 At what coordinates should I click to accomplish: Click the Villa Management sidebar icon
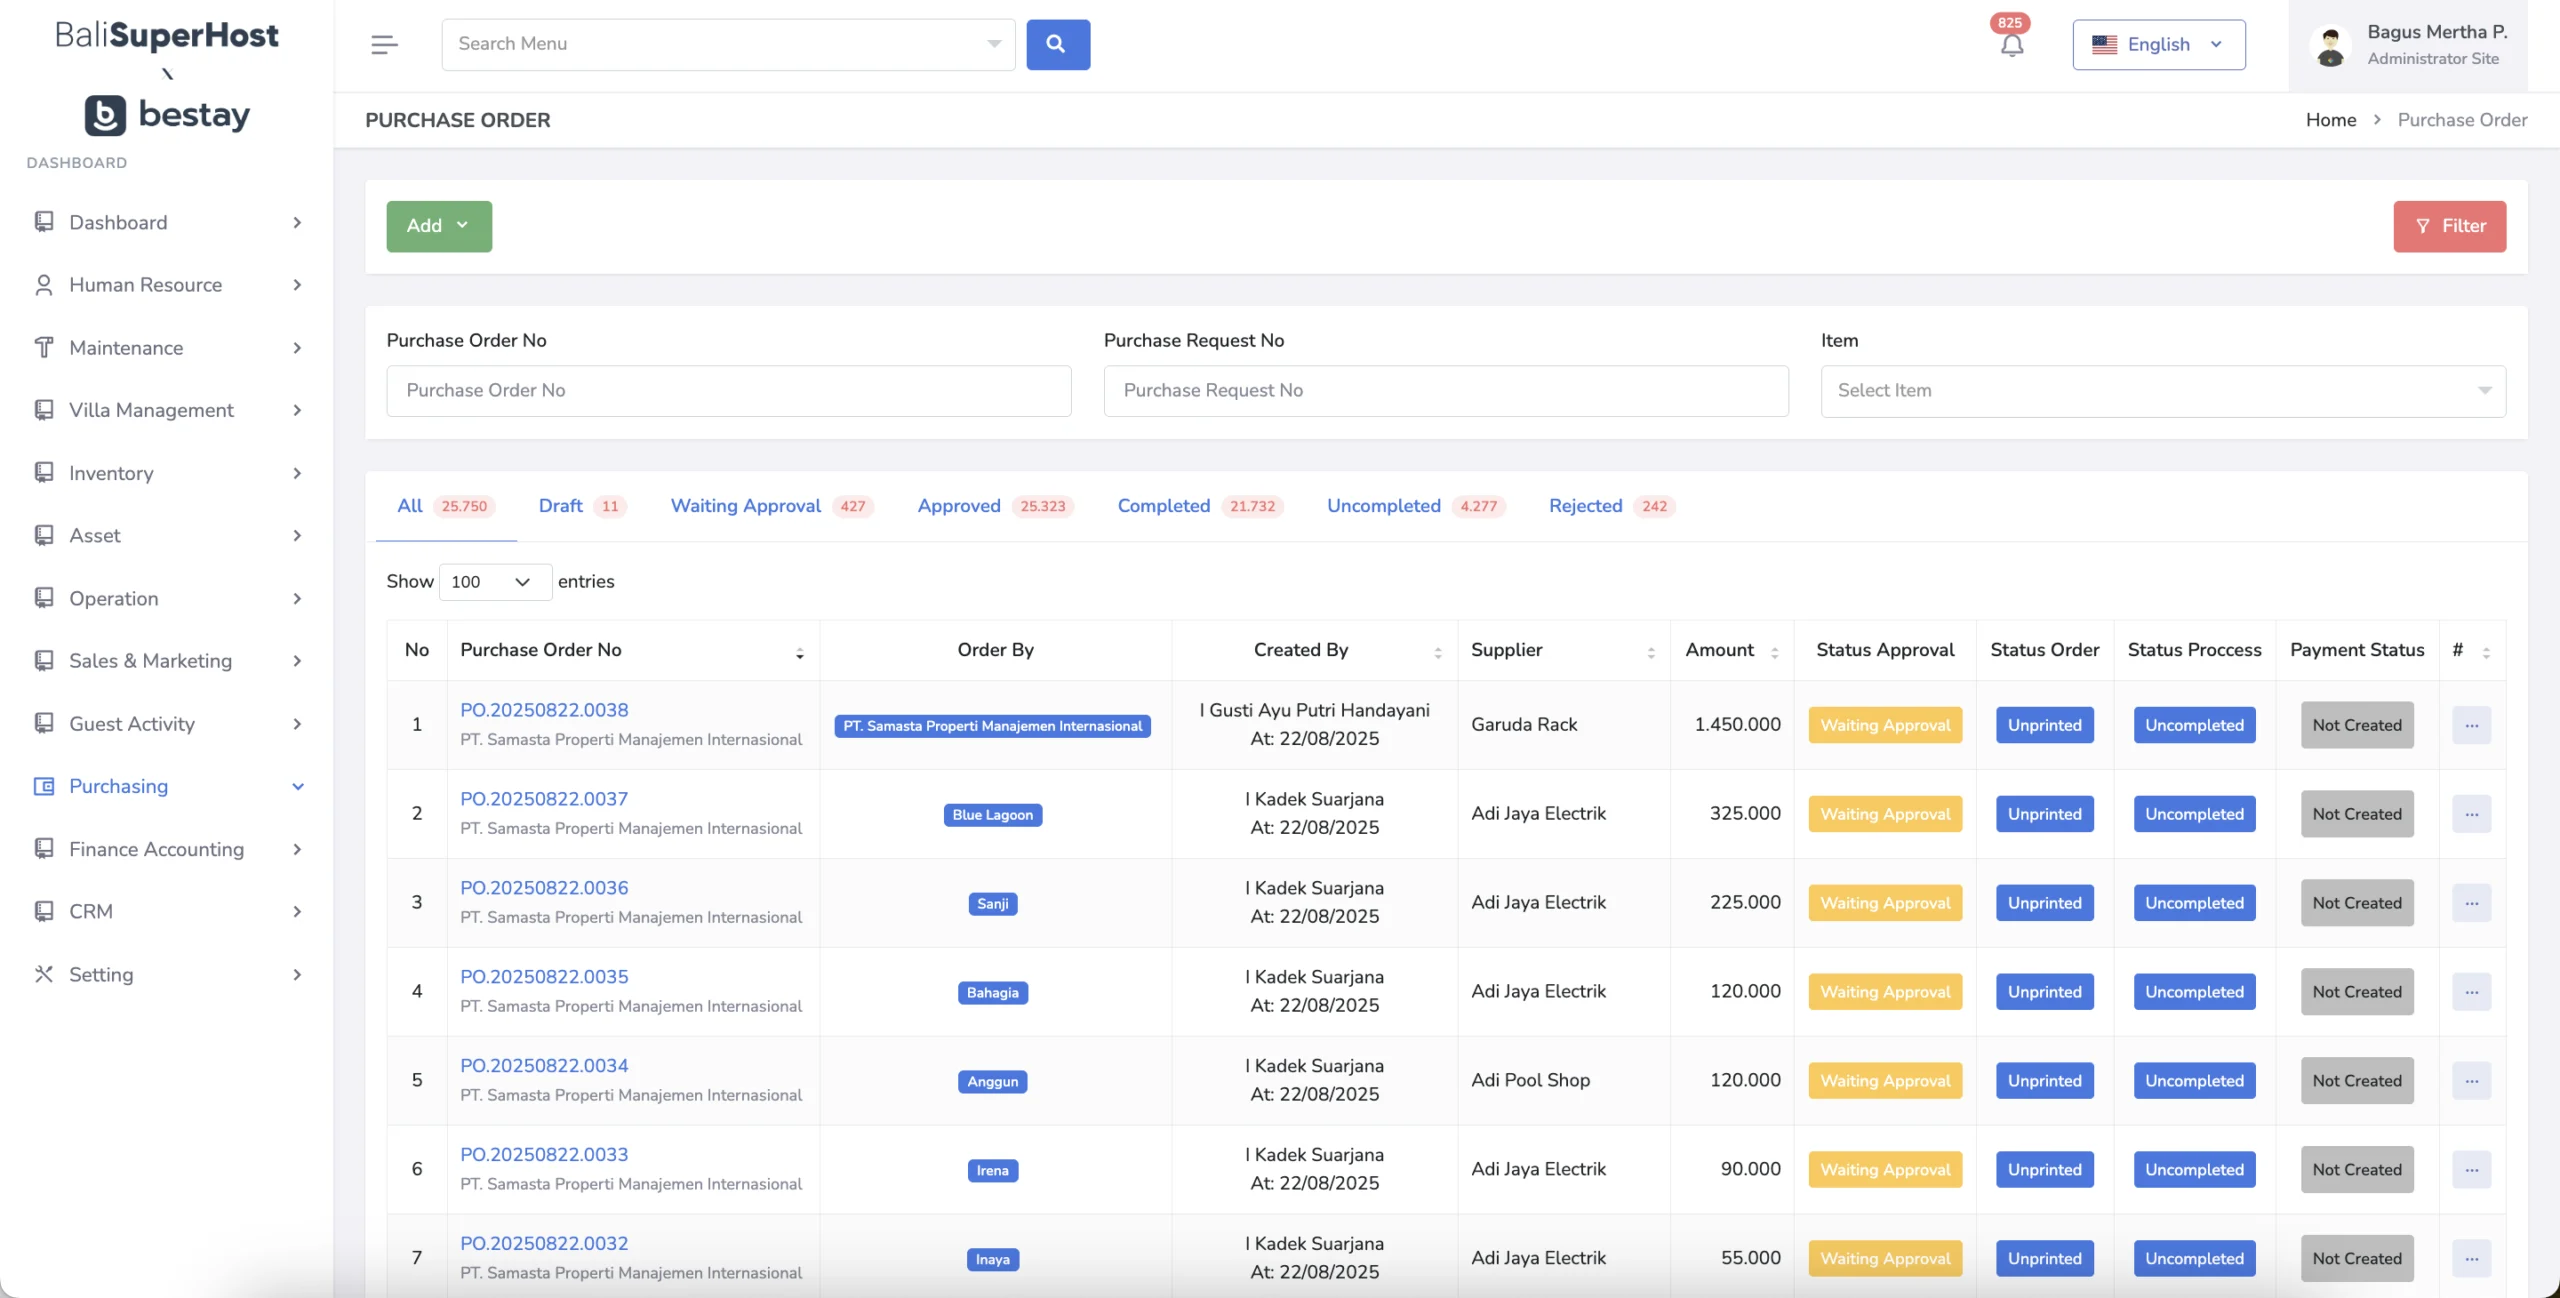click(43, 410)
